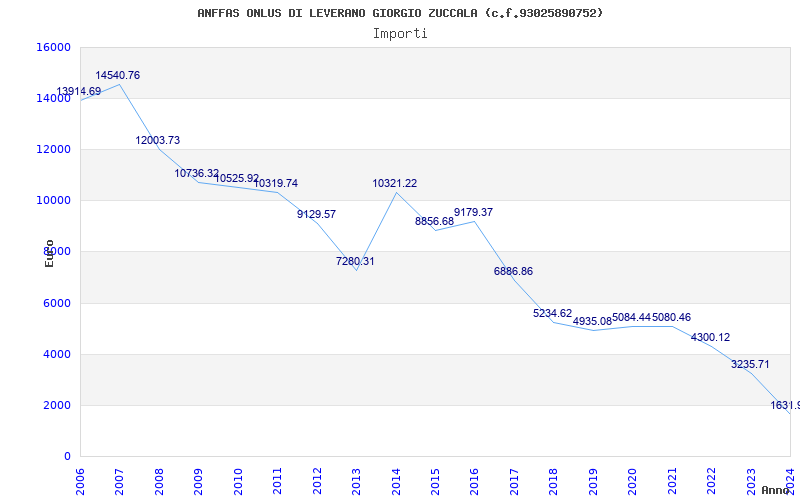This screenshot has width=800, height=500.
Task: Click the Importi subtitle
Action: [x=400, y=34]
